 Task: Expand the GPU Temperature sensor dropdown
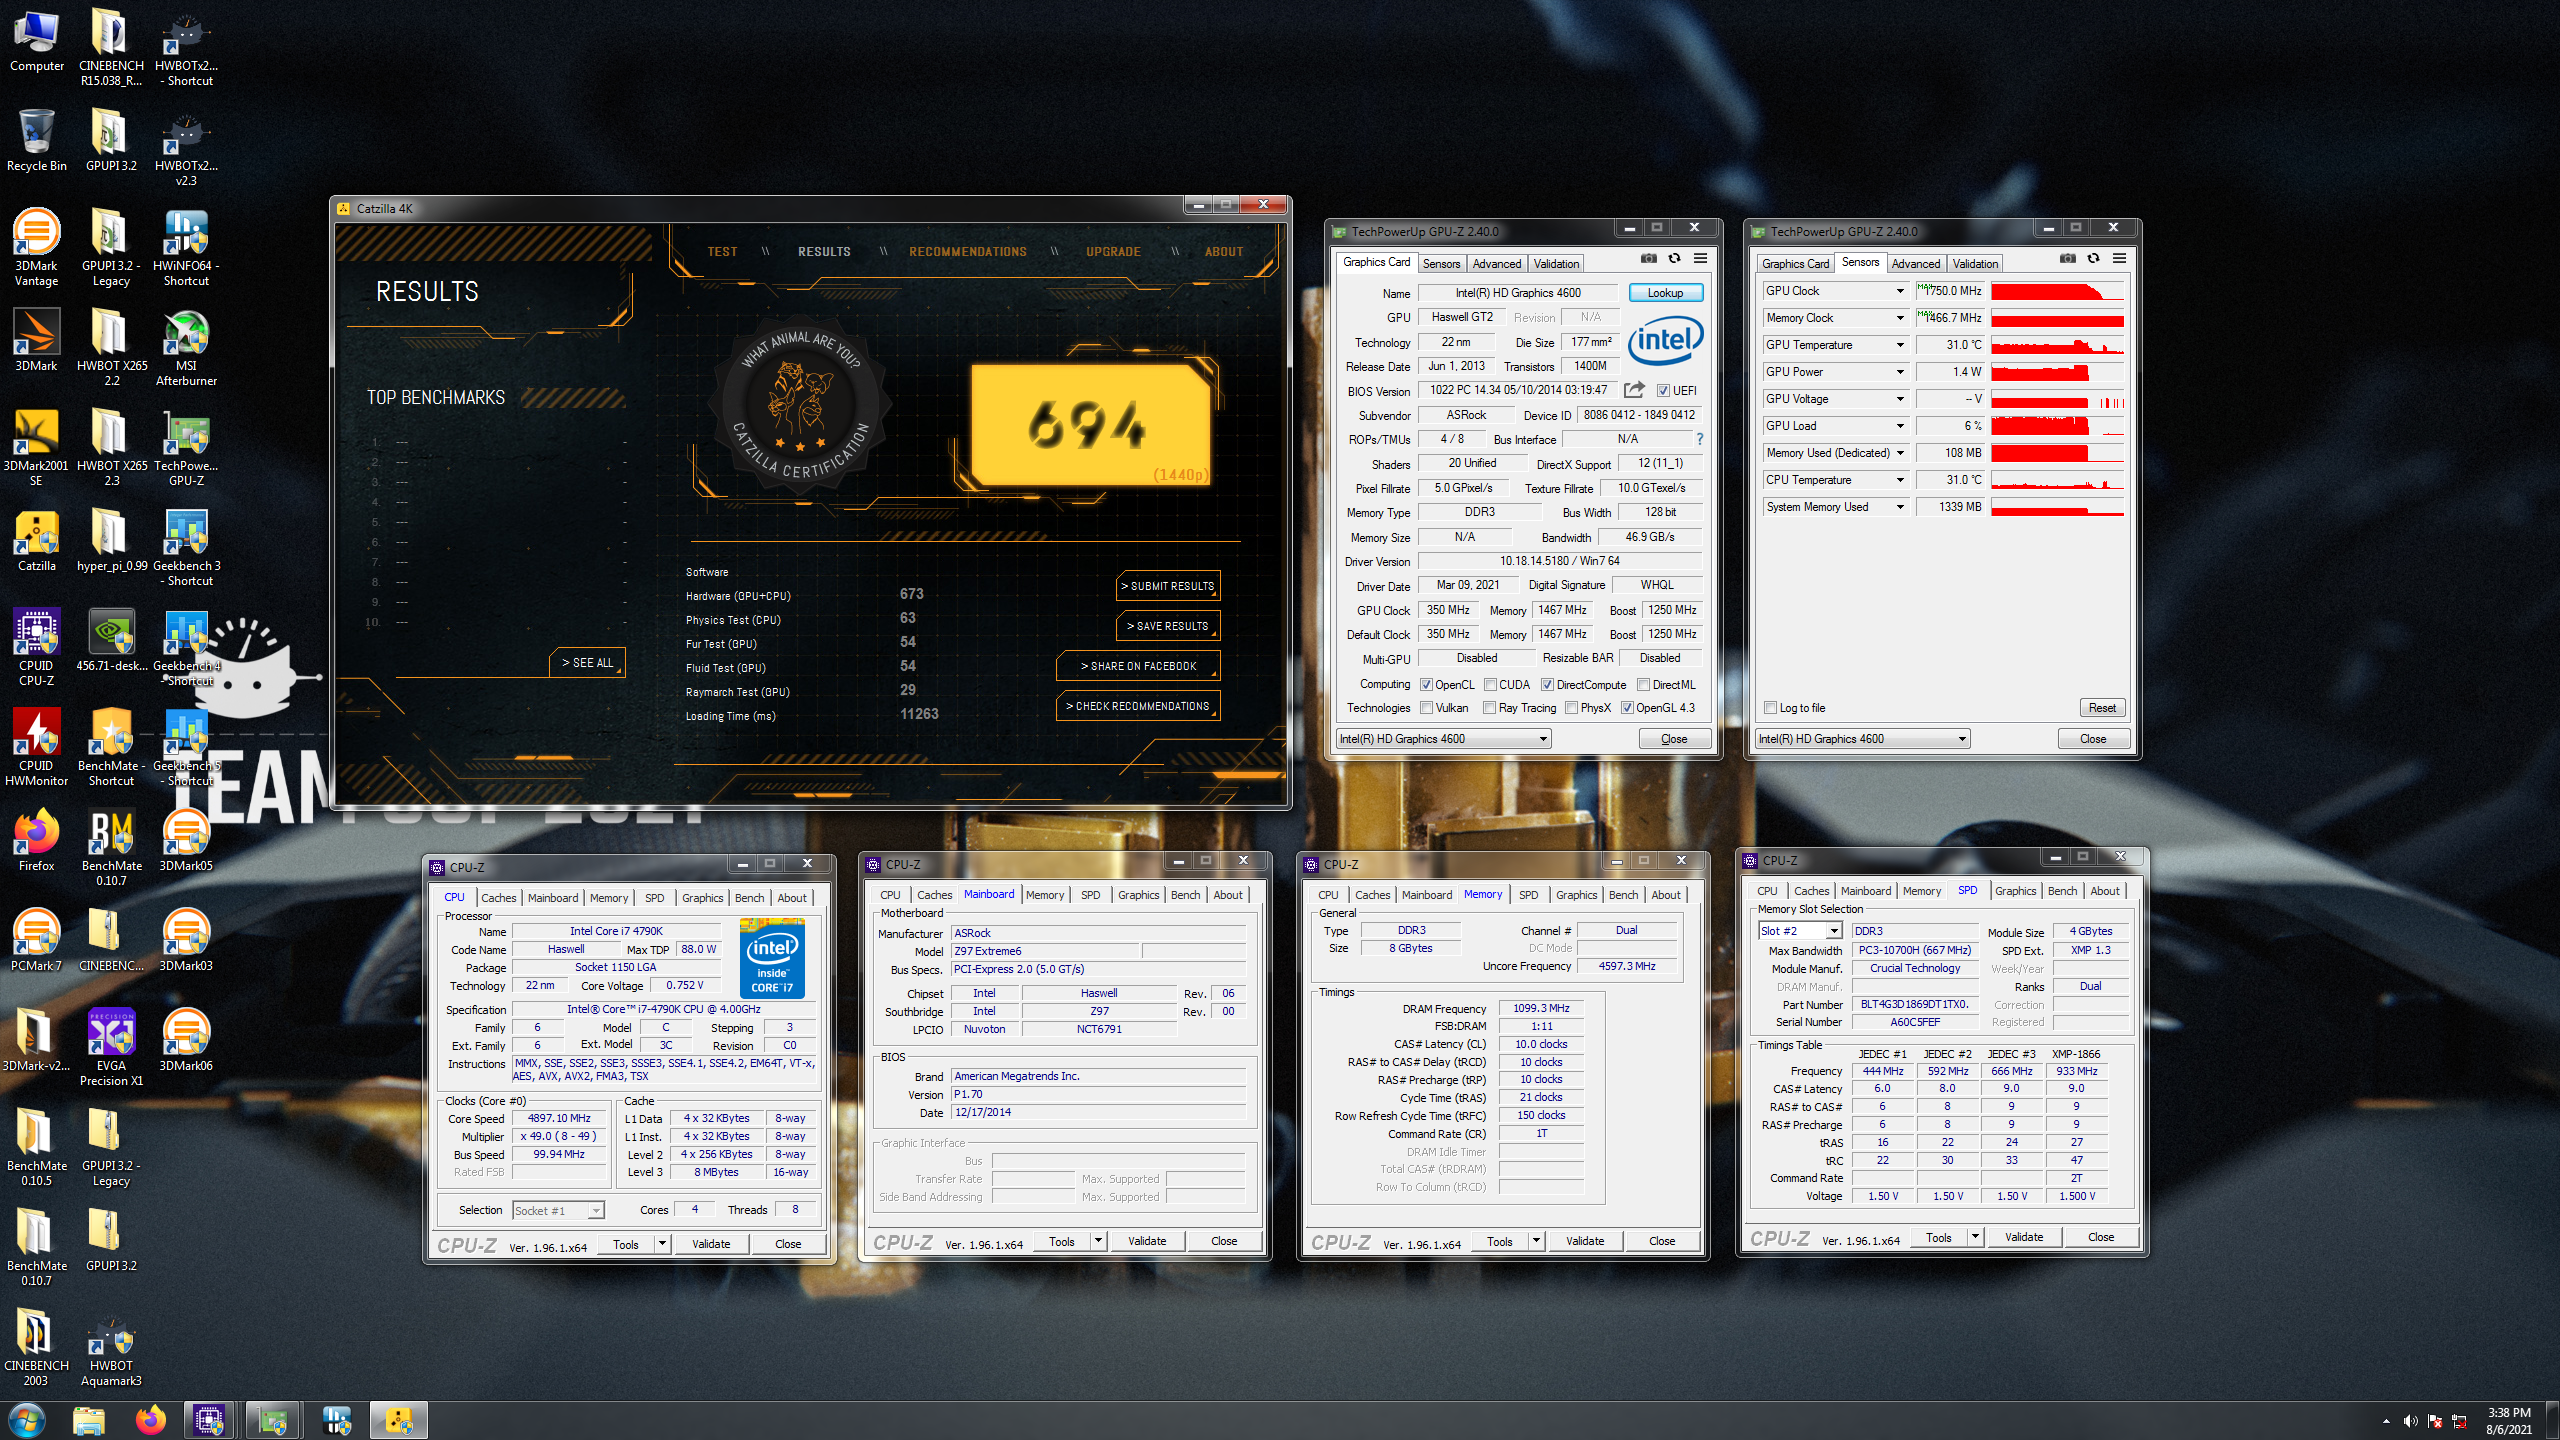coord(1900,345)
